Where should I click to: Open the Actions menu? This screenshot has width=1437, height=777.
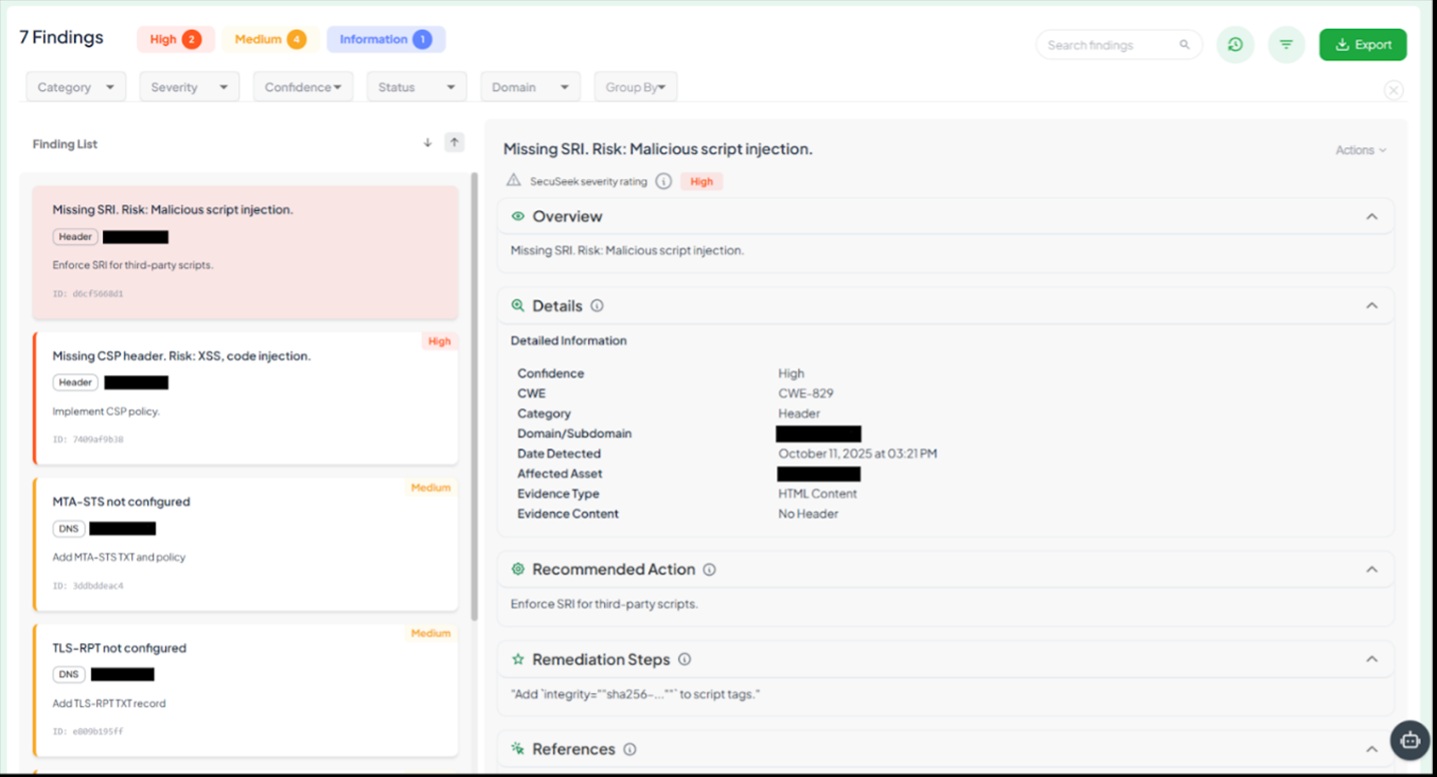[1360, 150]
